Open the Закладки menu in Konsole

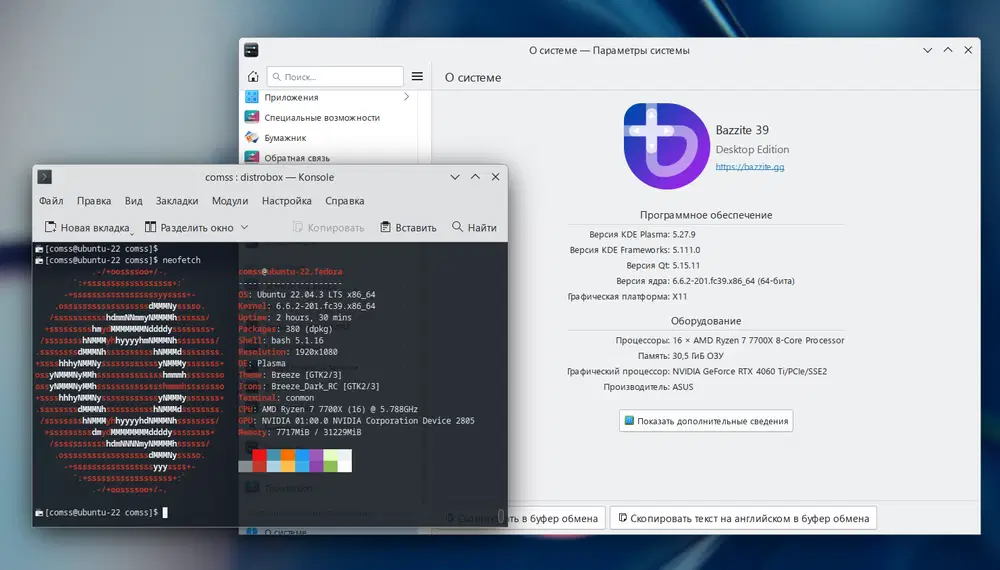[x=177, y=201]
